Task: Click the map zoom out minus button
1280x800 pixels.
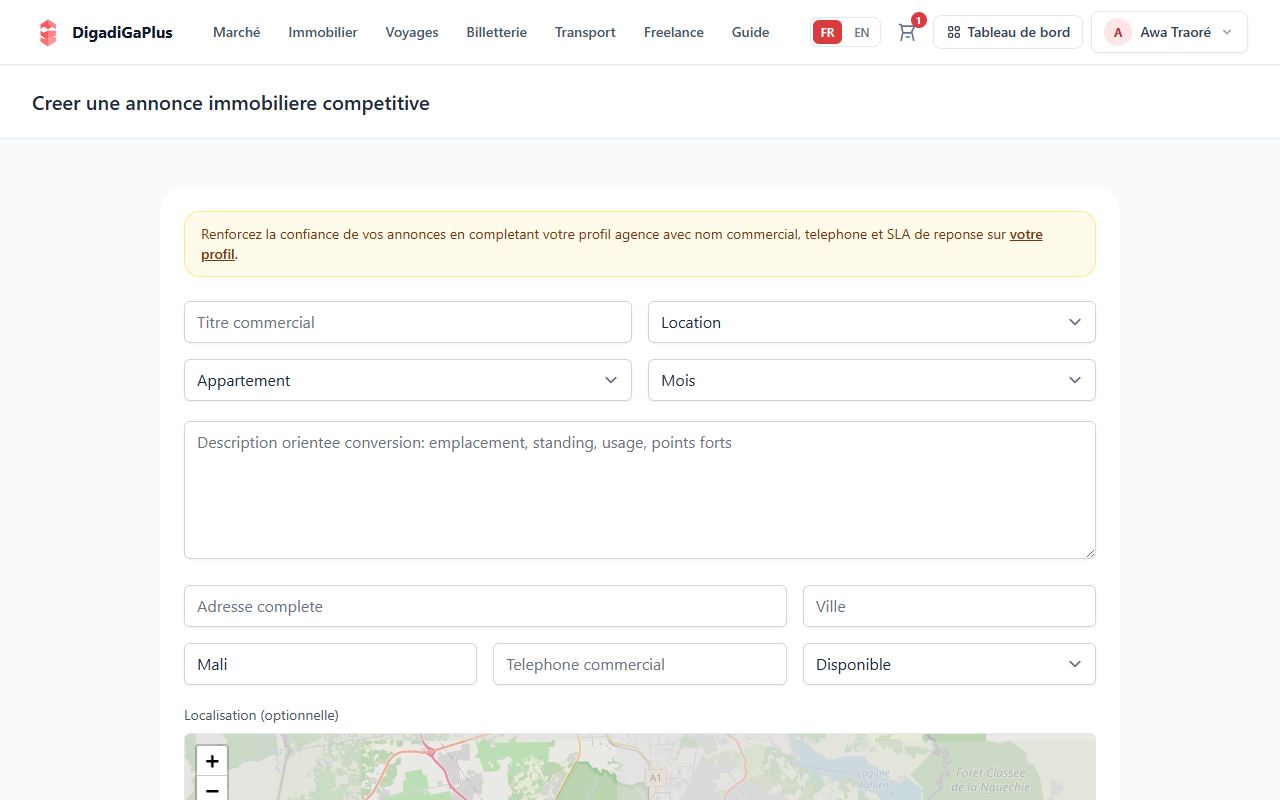Action: pyautogui.click(x=212, y=789)
